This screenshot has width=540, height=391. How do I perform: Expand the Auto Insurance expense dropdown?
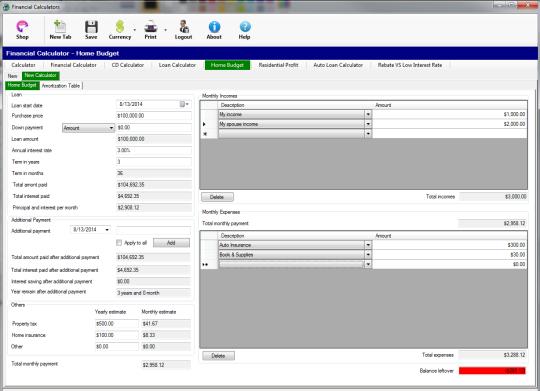(368, 245)
